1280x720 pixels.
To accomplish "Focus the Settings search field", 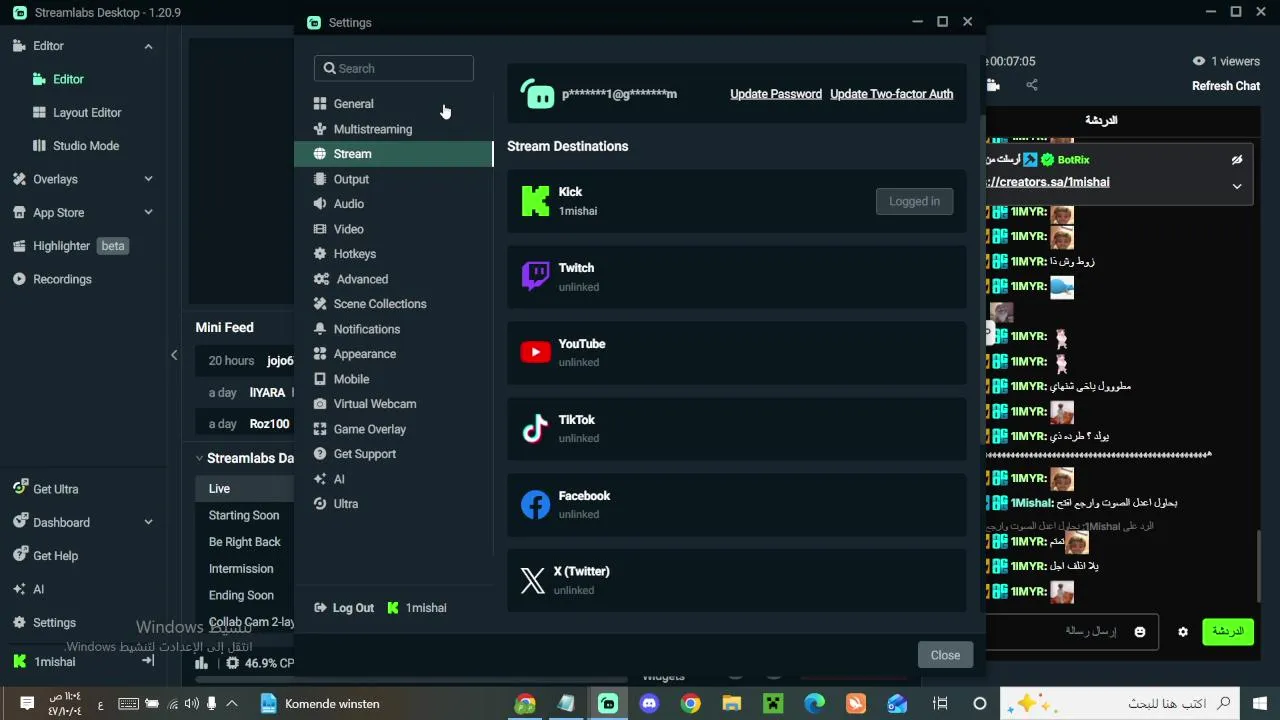I will coord(393,68).
